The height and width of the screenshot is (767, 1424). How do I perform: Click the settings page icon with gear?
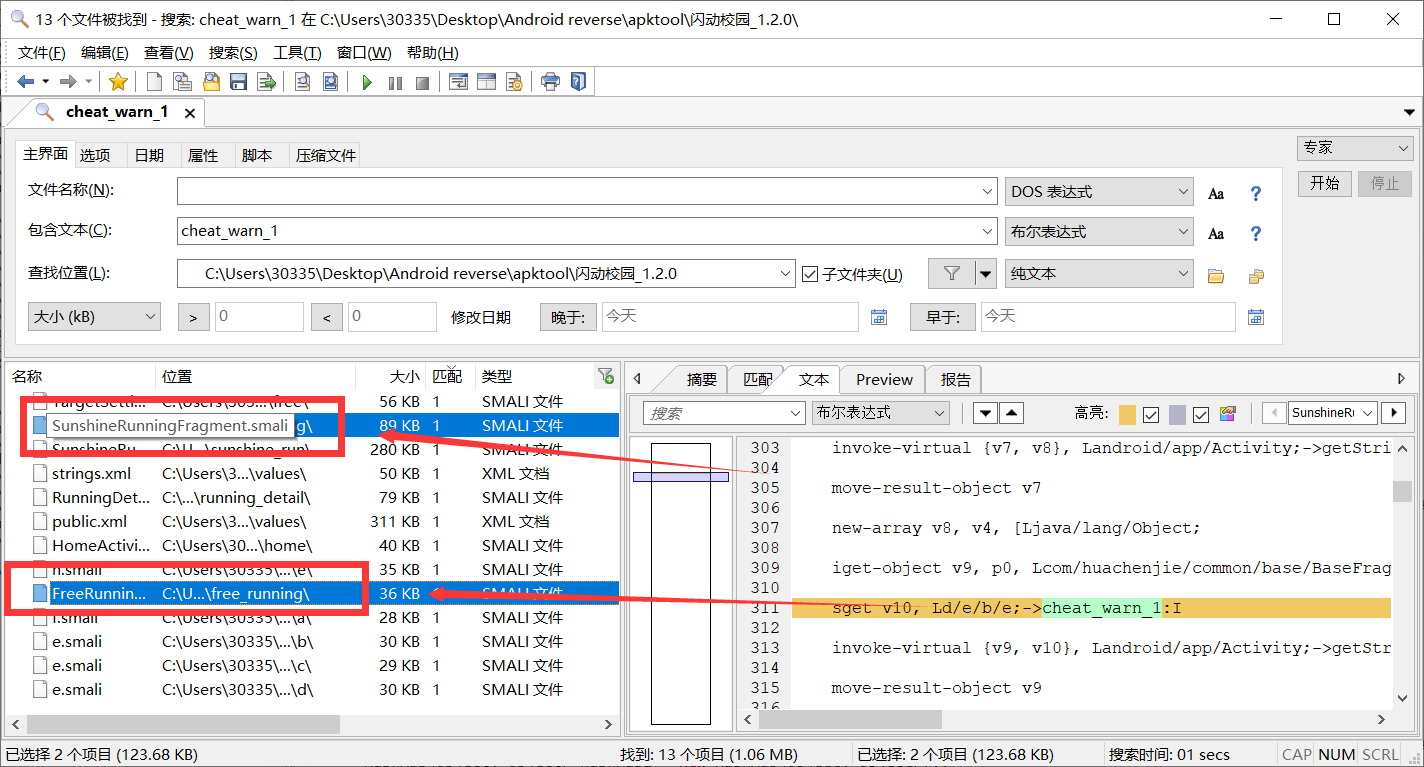(x=514, y=81)
